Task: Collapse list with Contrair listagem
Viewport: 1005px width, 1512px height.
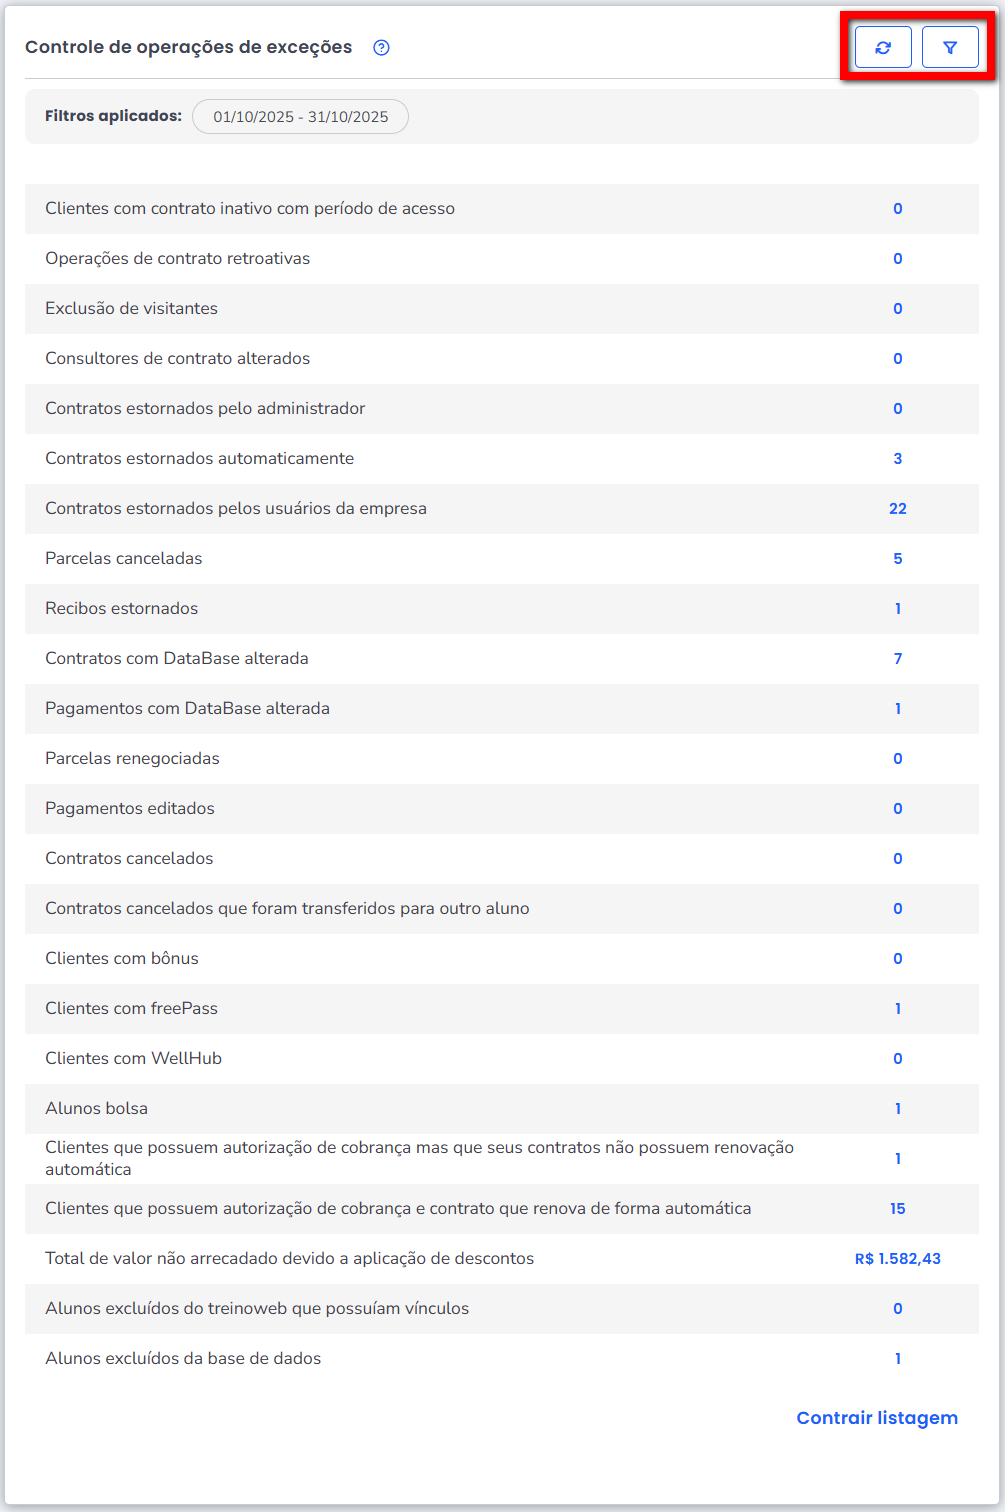Action: click(x=877, y=1418)
